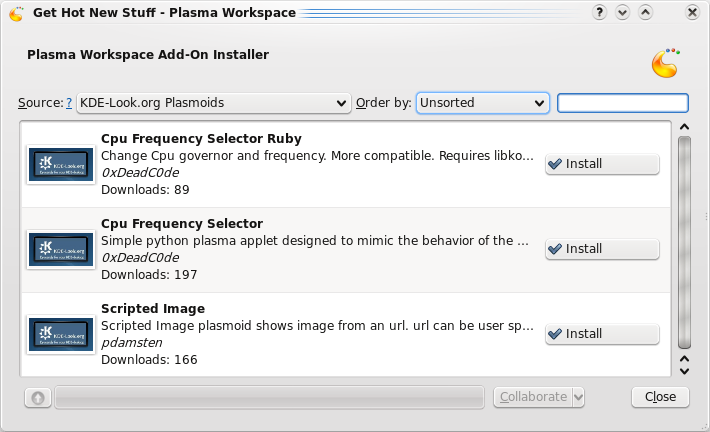710x432 pixels.
Task: Select the Scripted Image list entry title
Action: tap(153, 308)
